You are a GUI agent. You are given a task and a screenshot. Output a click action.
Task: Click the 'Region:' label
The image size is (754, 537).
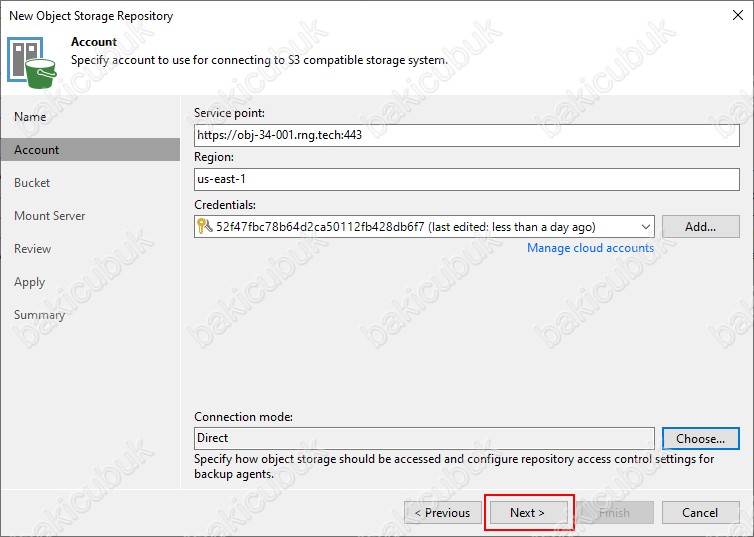(214, 157)
